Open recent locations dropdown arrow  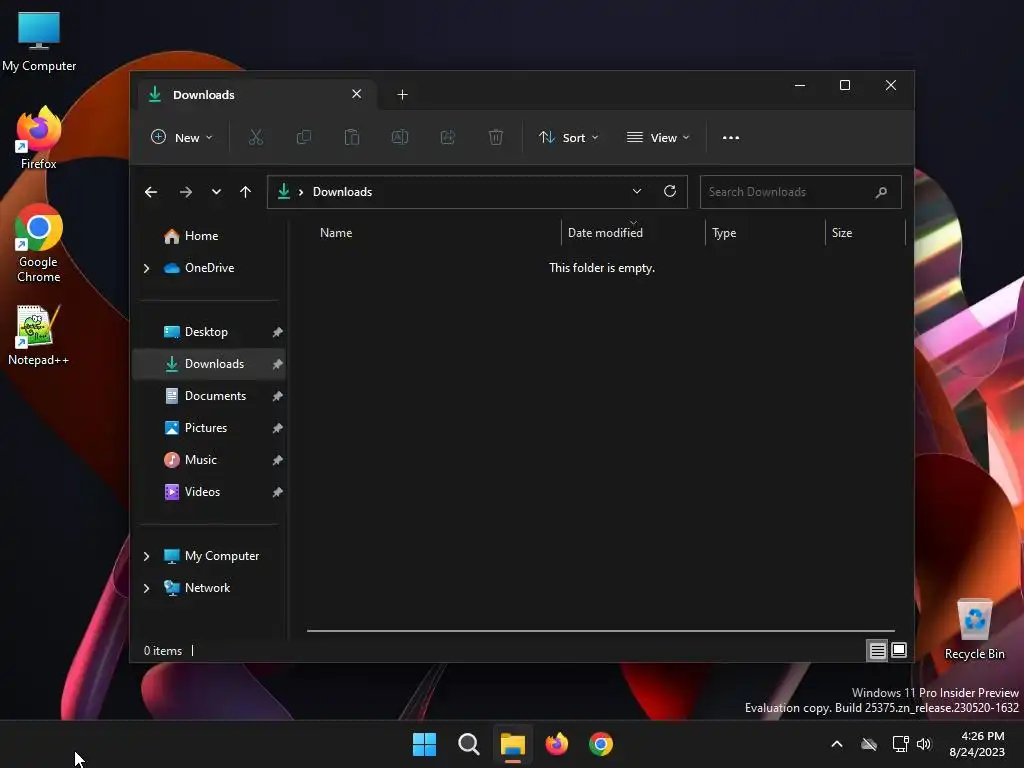tap(216, 192)
